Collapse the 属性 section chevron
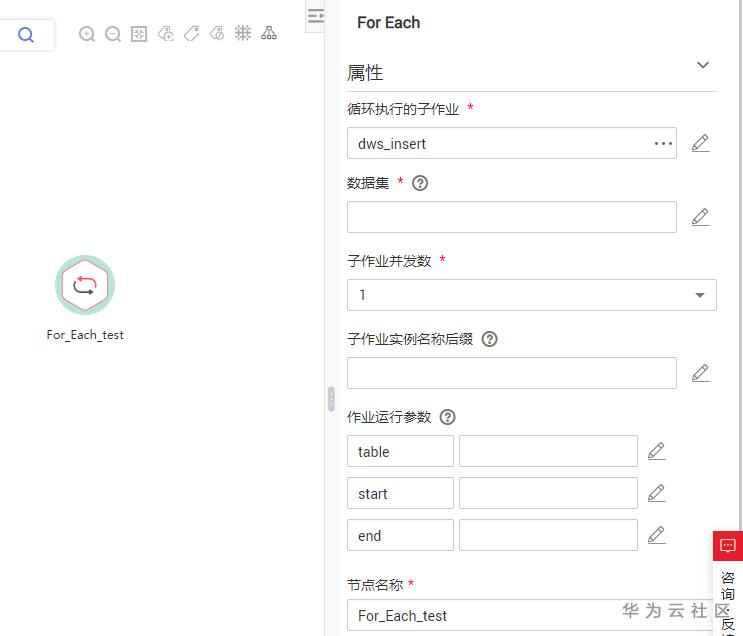Screen dimensions: 743x636 [703, 66]
